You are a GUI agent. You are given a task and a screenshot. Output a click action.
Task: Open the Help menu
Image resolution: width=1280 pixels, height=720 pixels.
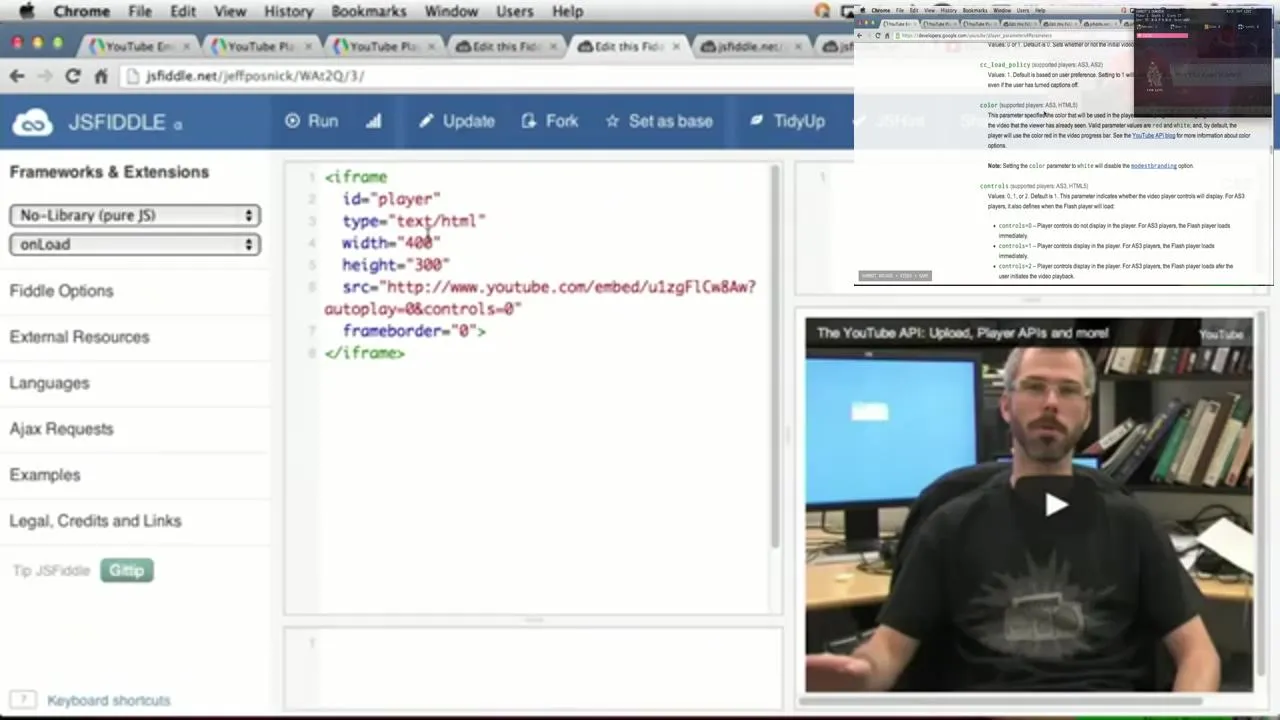point(567,11)
